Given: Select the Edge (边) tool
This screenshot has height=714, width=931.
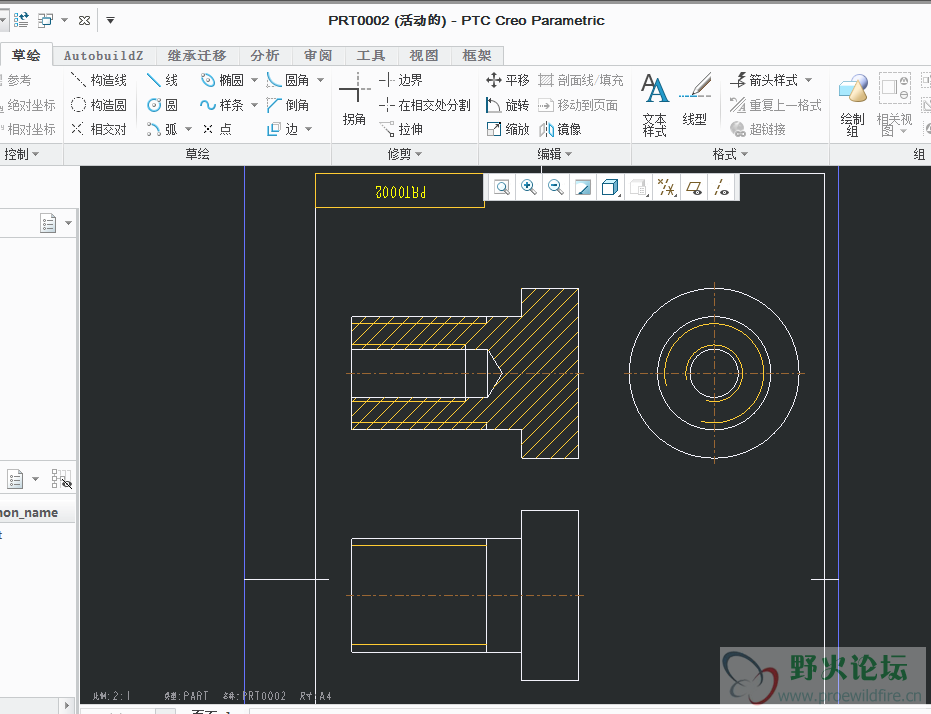Looking at the screenshot, I should click(x=283, y=129).
